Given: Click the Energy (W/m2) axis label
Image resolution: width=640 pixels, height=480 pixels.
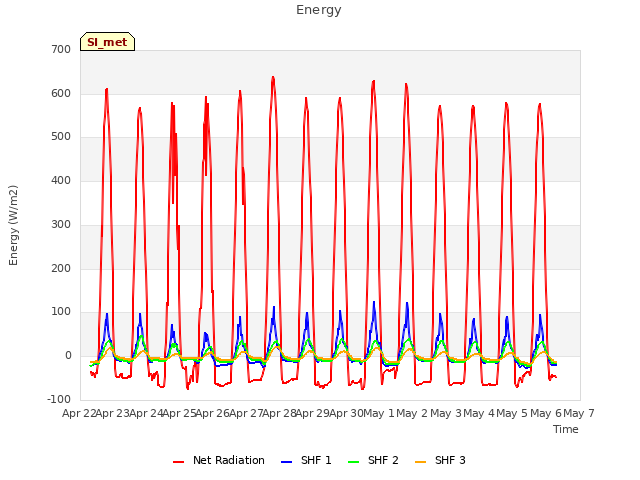Looking at the screenshot, I should (13, 225).
